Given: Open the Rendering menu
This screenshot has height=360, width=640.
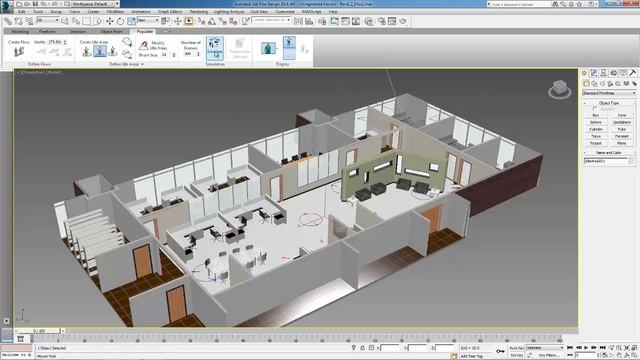Looking at the screenshot, I should tap(198, 11).
